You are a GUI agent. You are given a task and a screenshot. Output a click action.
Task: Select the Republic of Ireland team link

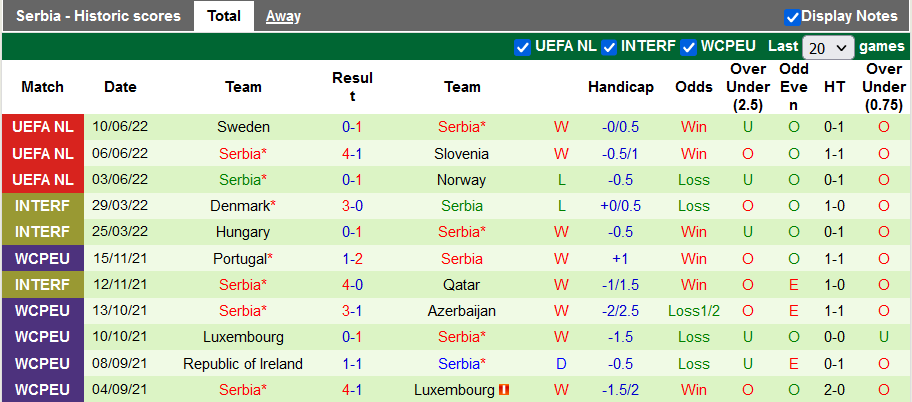coord(243,364)
